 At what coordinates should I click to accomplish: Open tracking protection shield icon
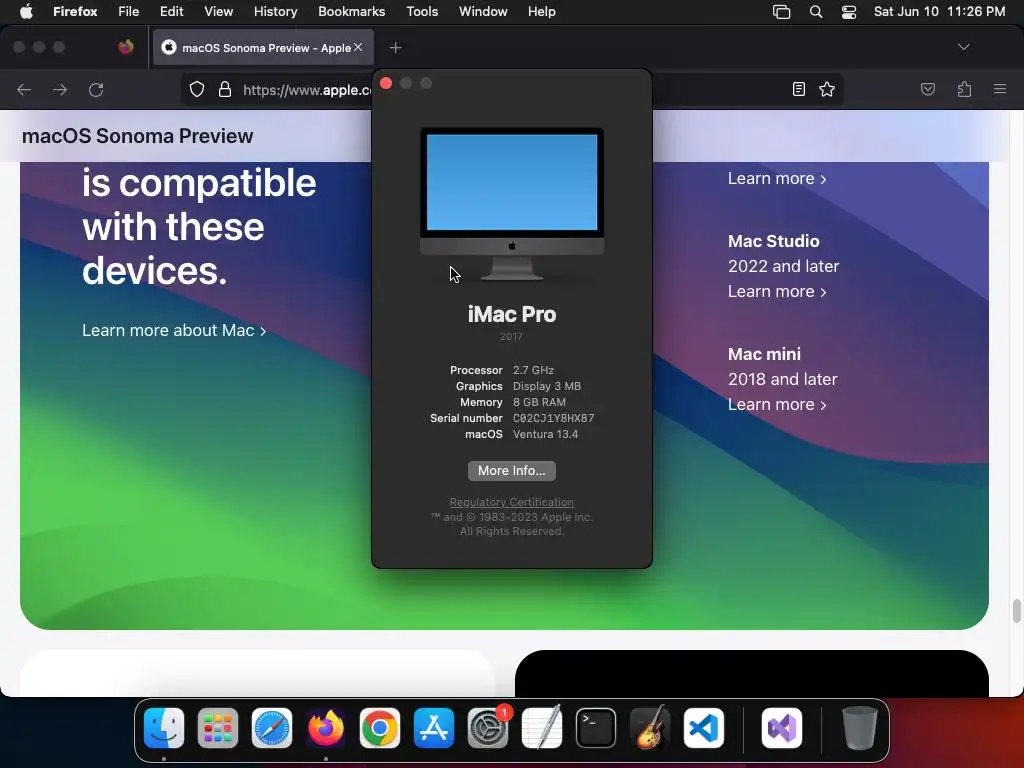pos(197,89)
